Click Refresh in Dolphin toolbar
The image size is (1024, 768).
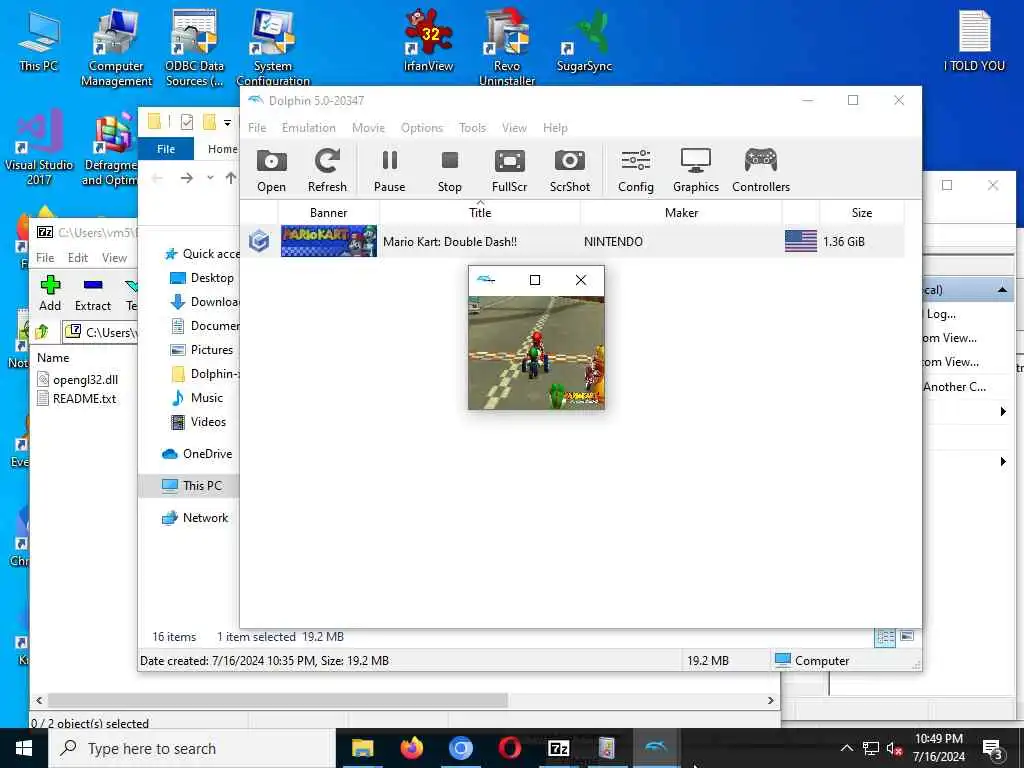327,170
